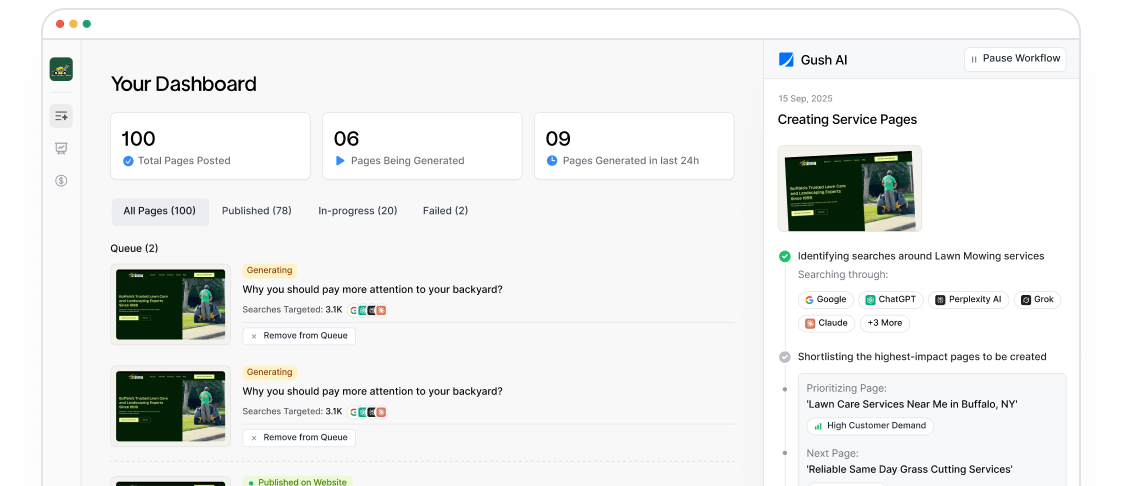
Task: Click the gray check beside Shortlisting step
Action: [x=784, y=357]
